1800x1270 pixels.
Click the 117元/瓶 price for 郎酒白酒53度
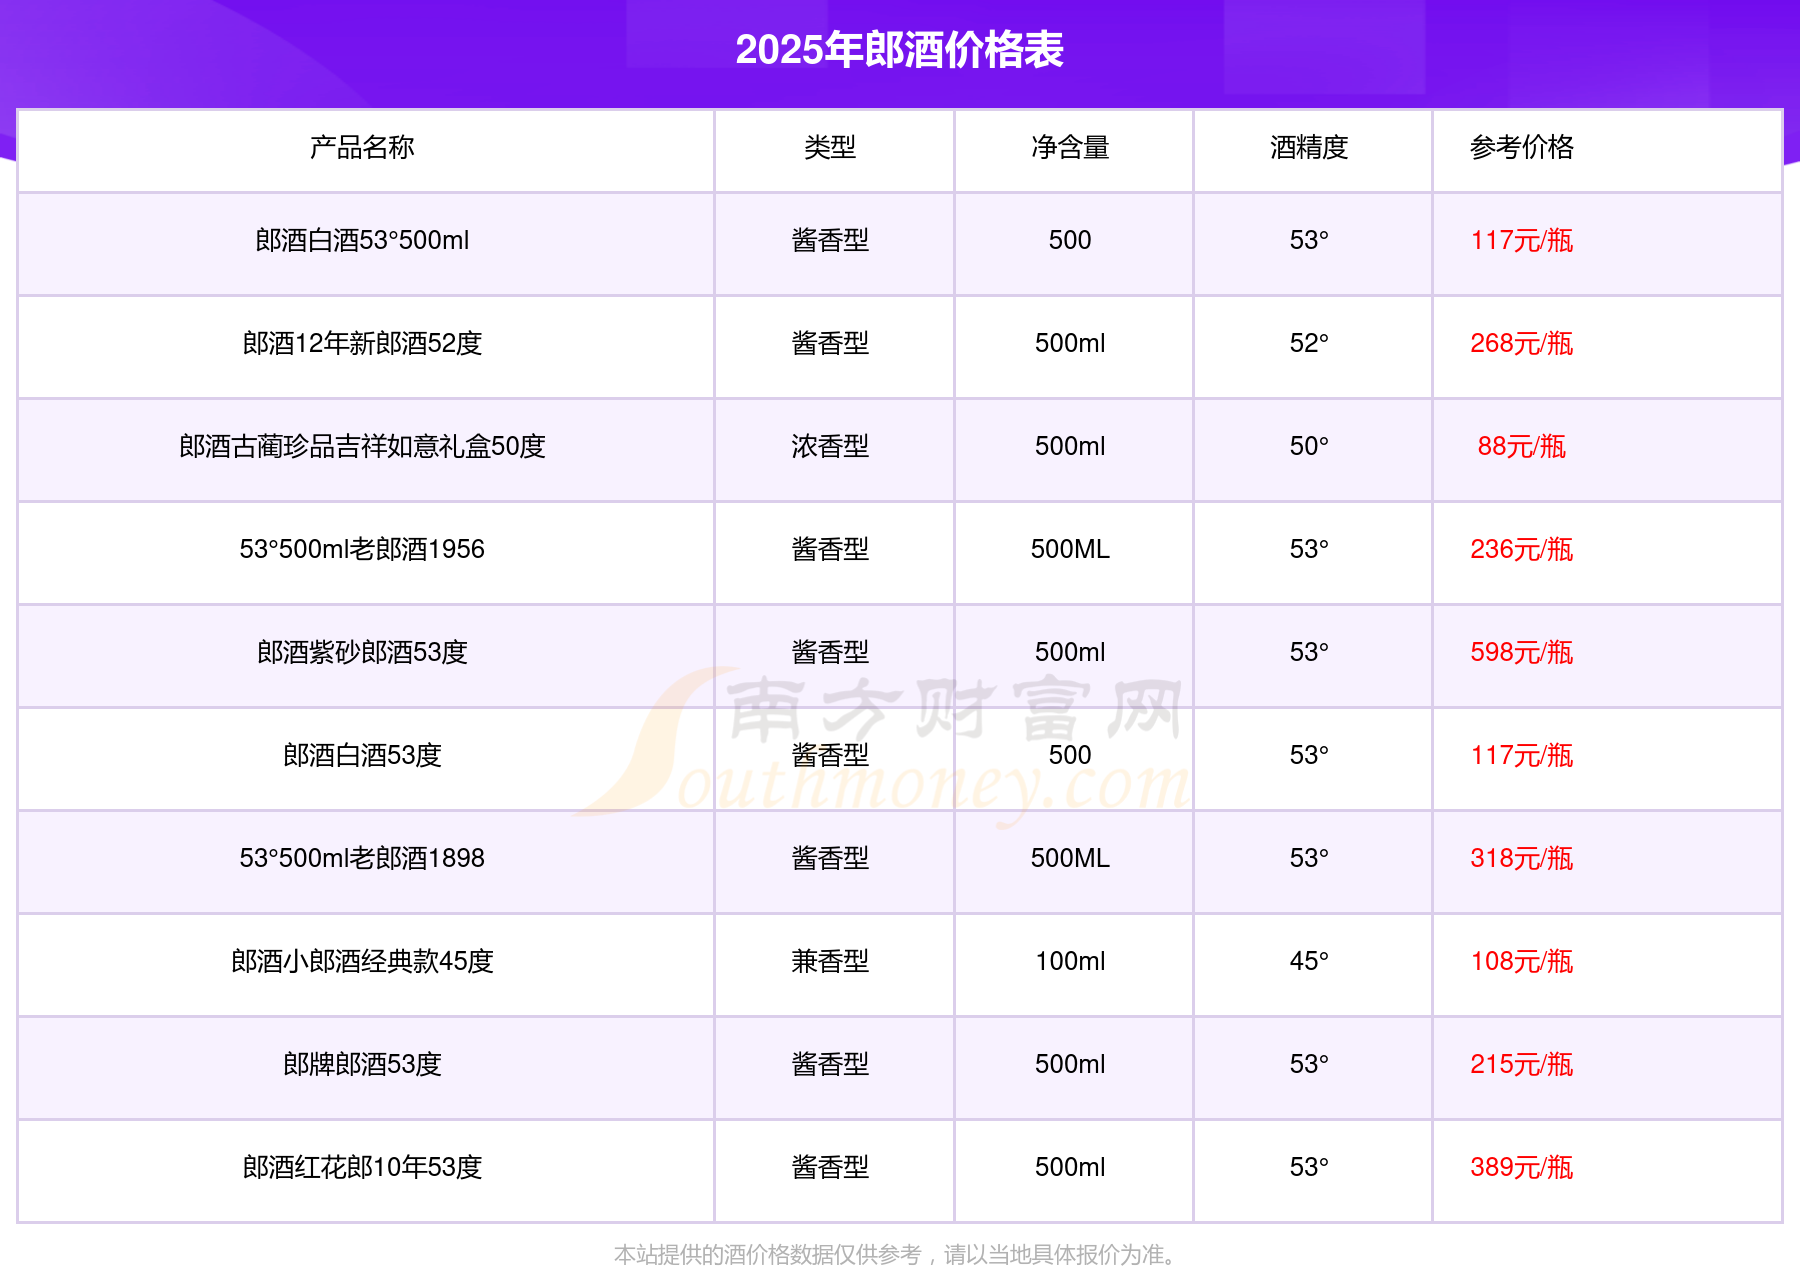point(1521,756)
